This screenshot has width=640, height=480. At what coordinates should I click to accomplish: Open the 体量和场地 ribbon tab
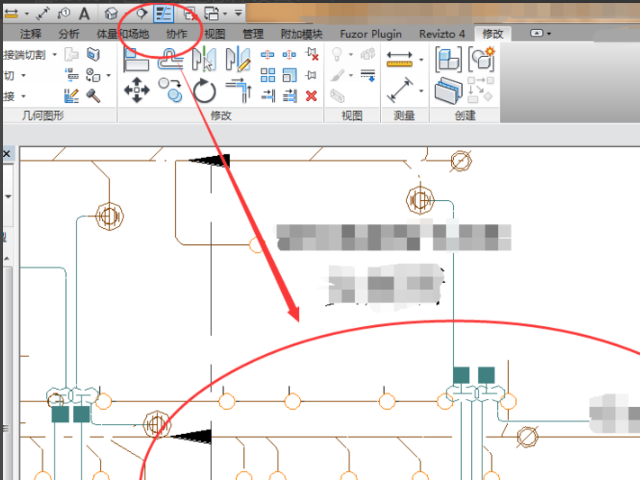coord(122,34)
